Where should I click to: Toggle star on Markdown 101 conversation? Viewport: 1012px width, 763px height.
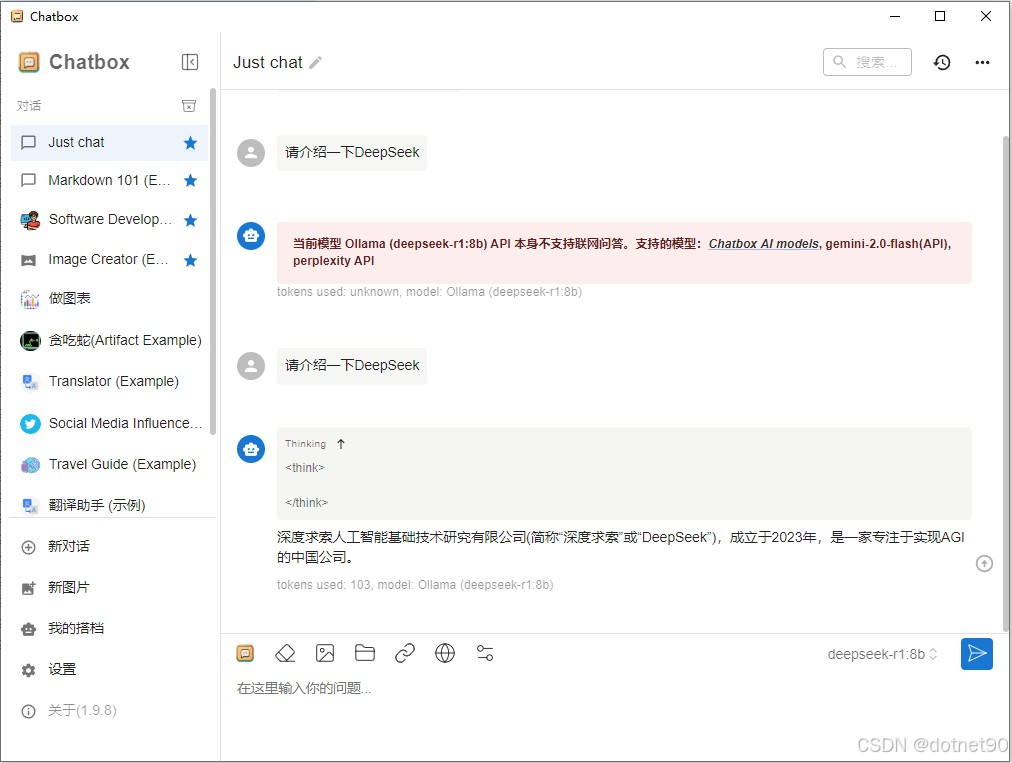[x=190, y=180]
